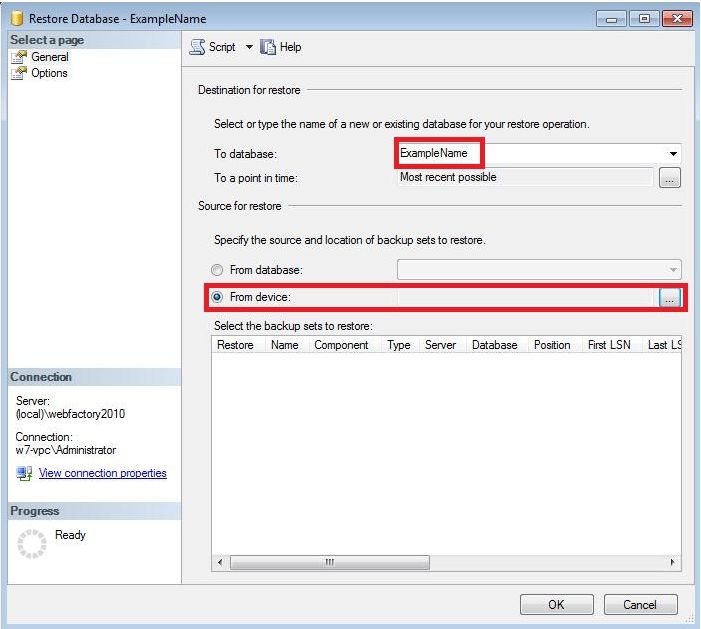The height and width of the screenshot is (629, 701).
Task: Open the Script dropdown arrow
Action: tap(249, 47)
